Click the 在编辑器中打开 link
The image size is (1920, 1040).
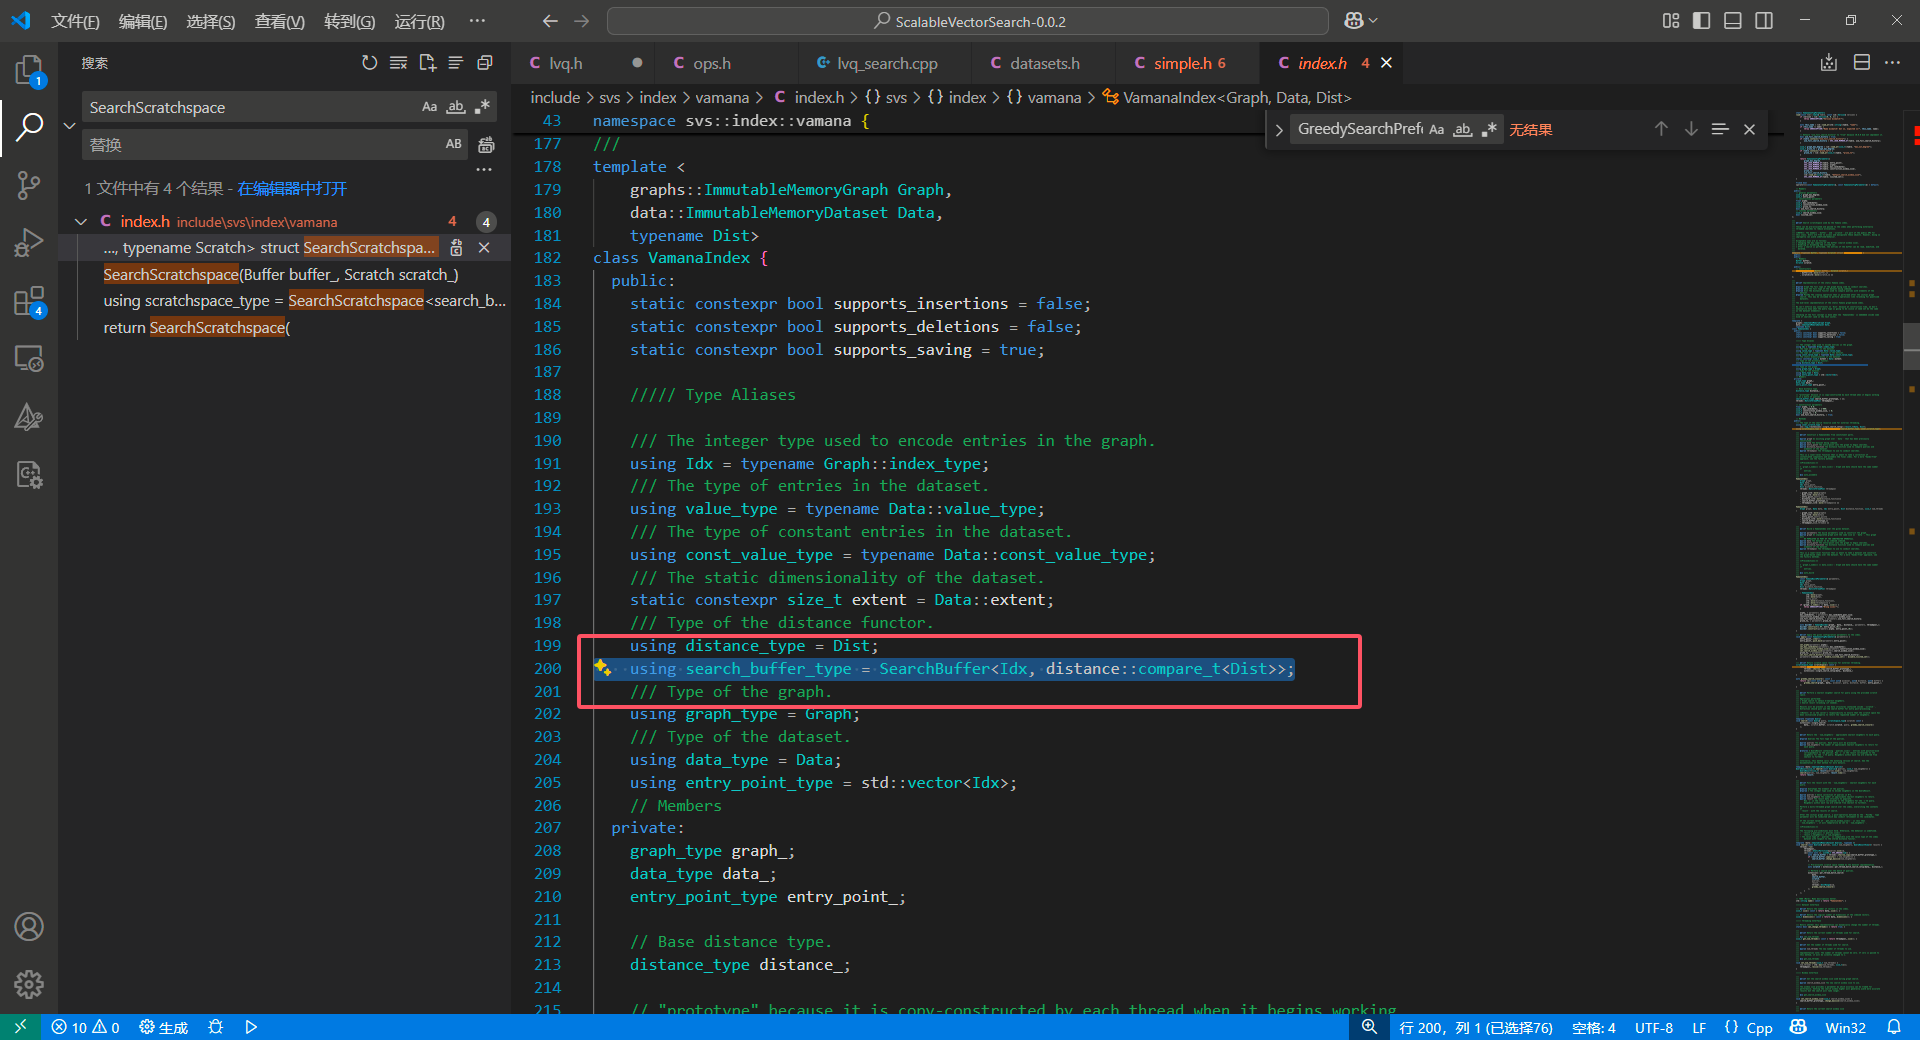pos(292,188)
